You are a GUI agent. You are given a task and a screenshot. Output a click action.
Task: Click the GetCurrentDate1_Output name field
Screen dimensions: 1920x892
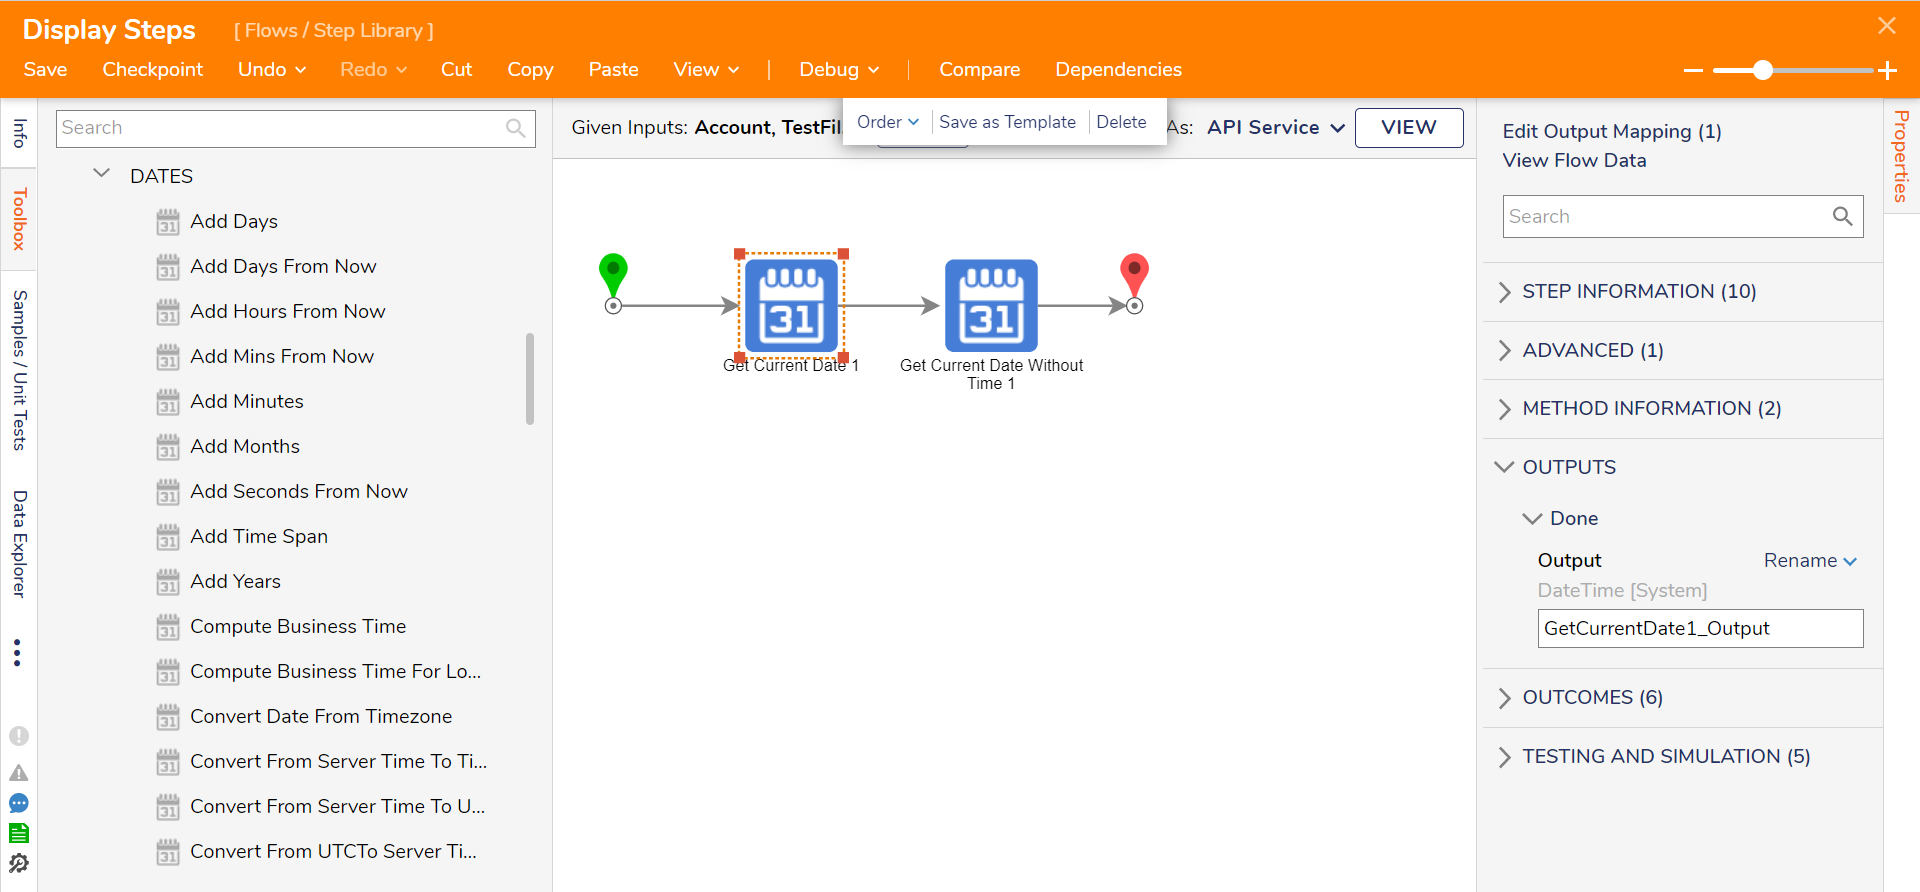pos(1700,628)
